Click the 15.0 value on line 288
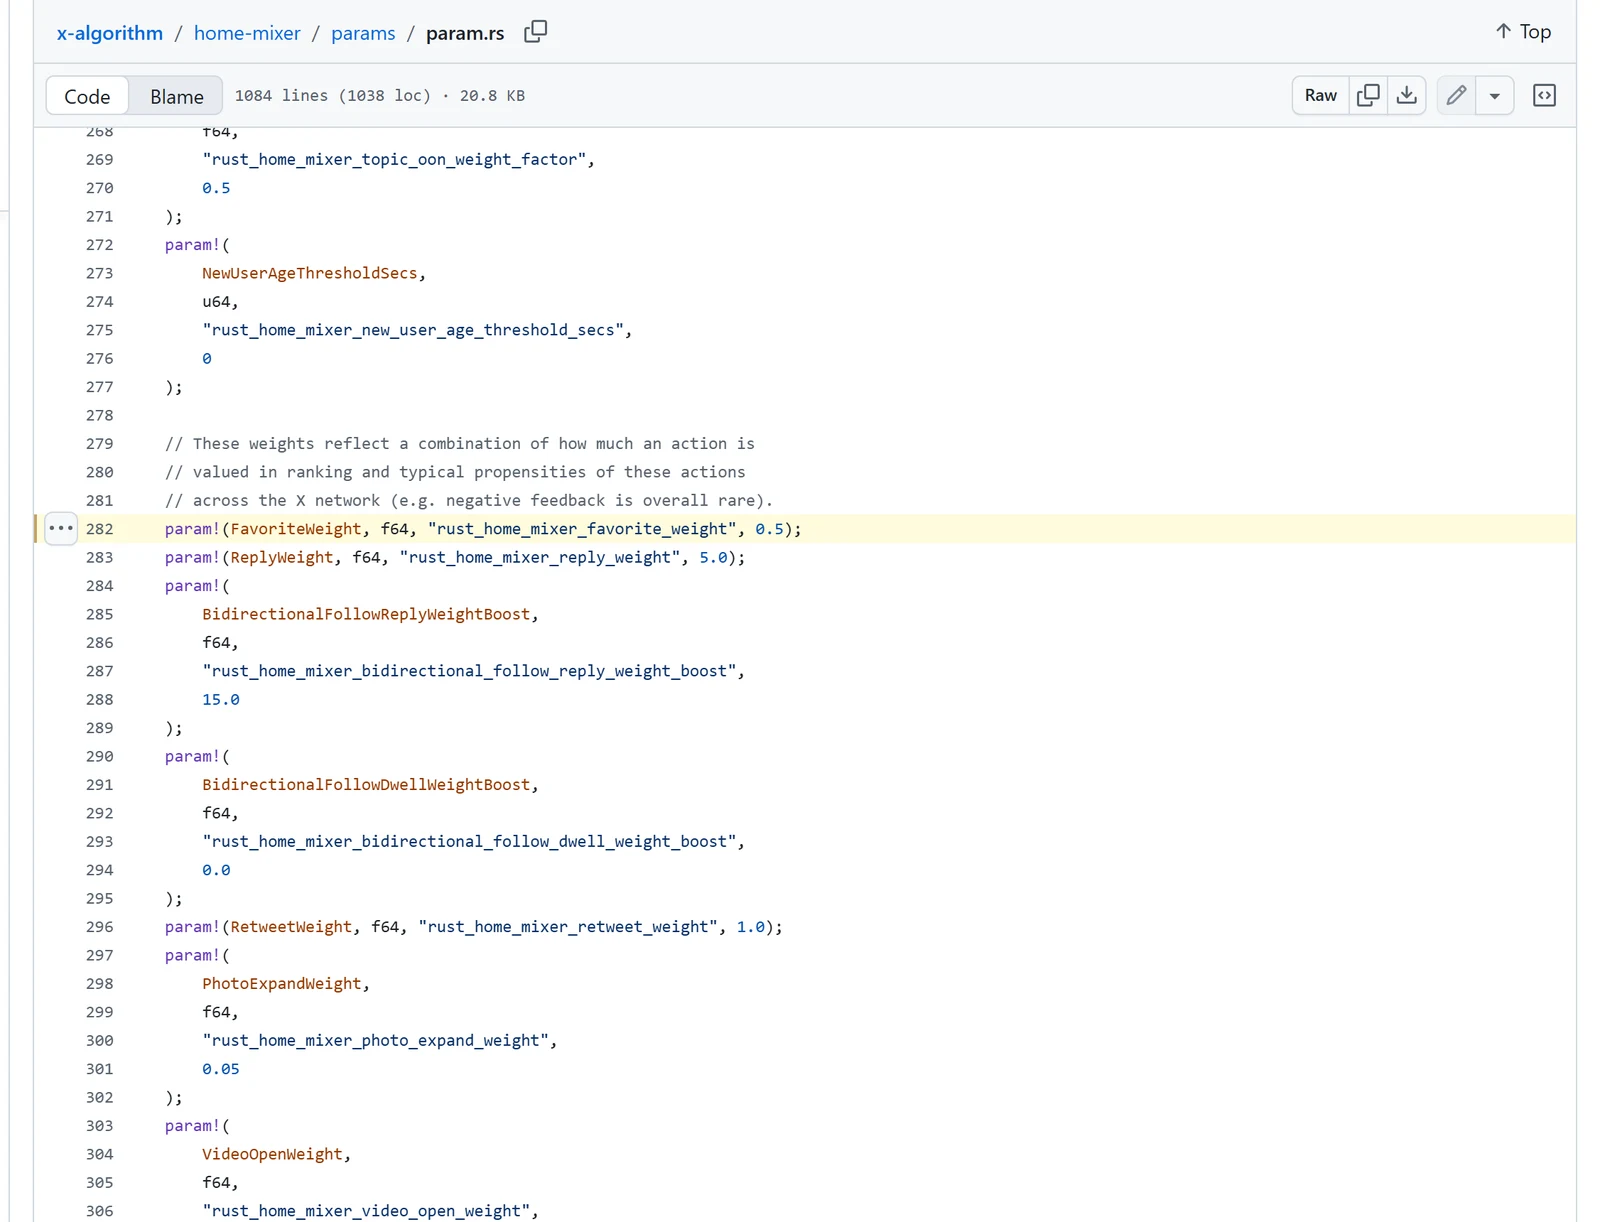The height and width of the screenshot is (1222, 1600). coord(221,700)
